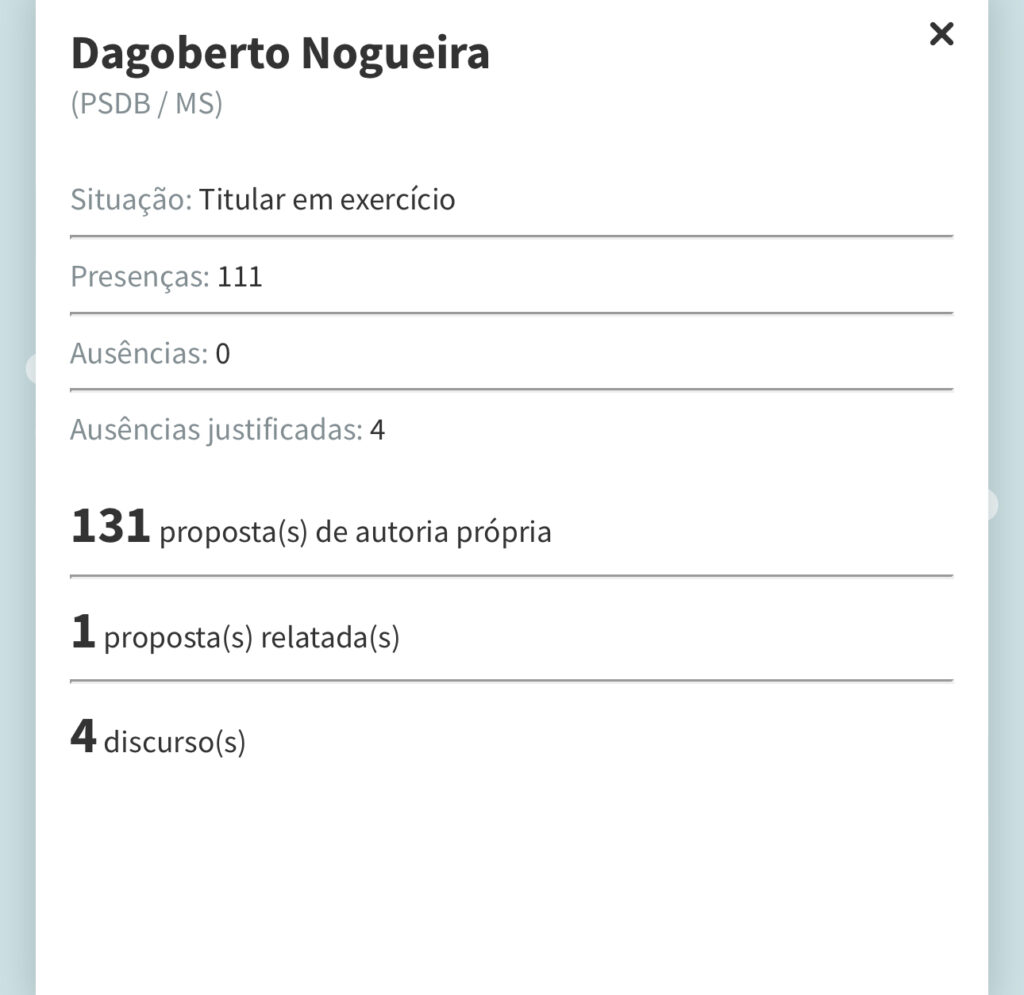Click the bold 4 before discurso(s)
The image size is (1024, 995).
click(x=83, y=737)
